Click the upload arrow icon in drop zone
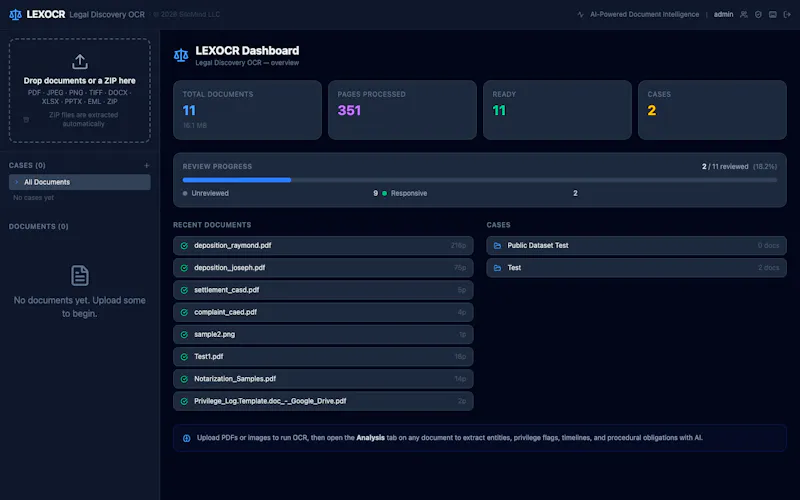This screenshot has height=500, width=800. (x=80, y=62)
